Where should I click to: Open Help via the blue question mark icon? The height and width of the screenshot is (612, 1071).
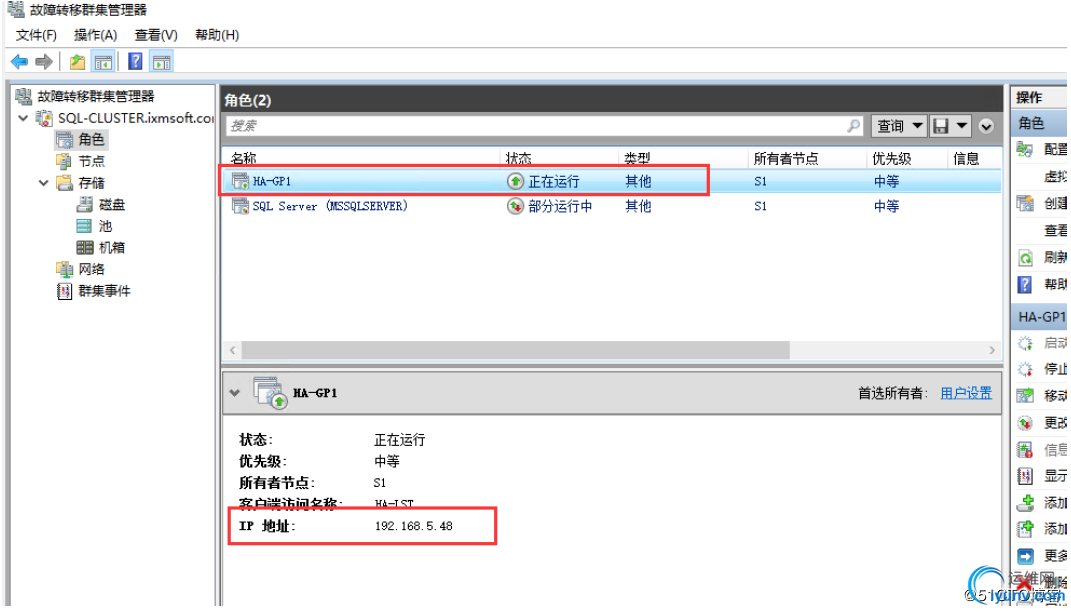click(135, 61)
